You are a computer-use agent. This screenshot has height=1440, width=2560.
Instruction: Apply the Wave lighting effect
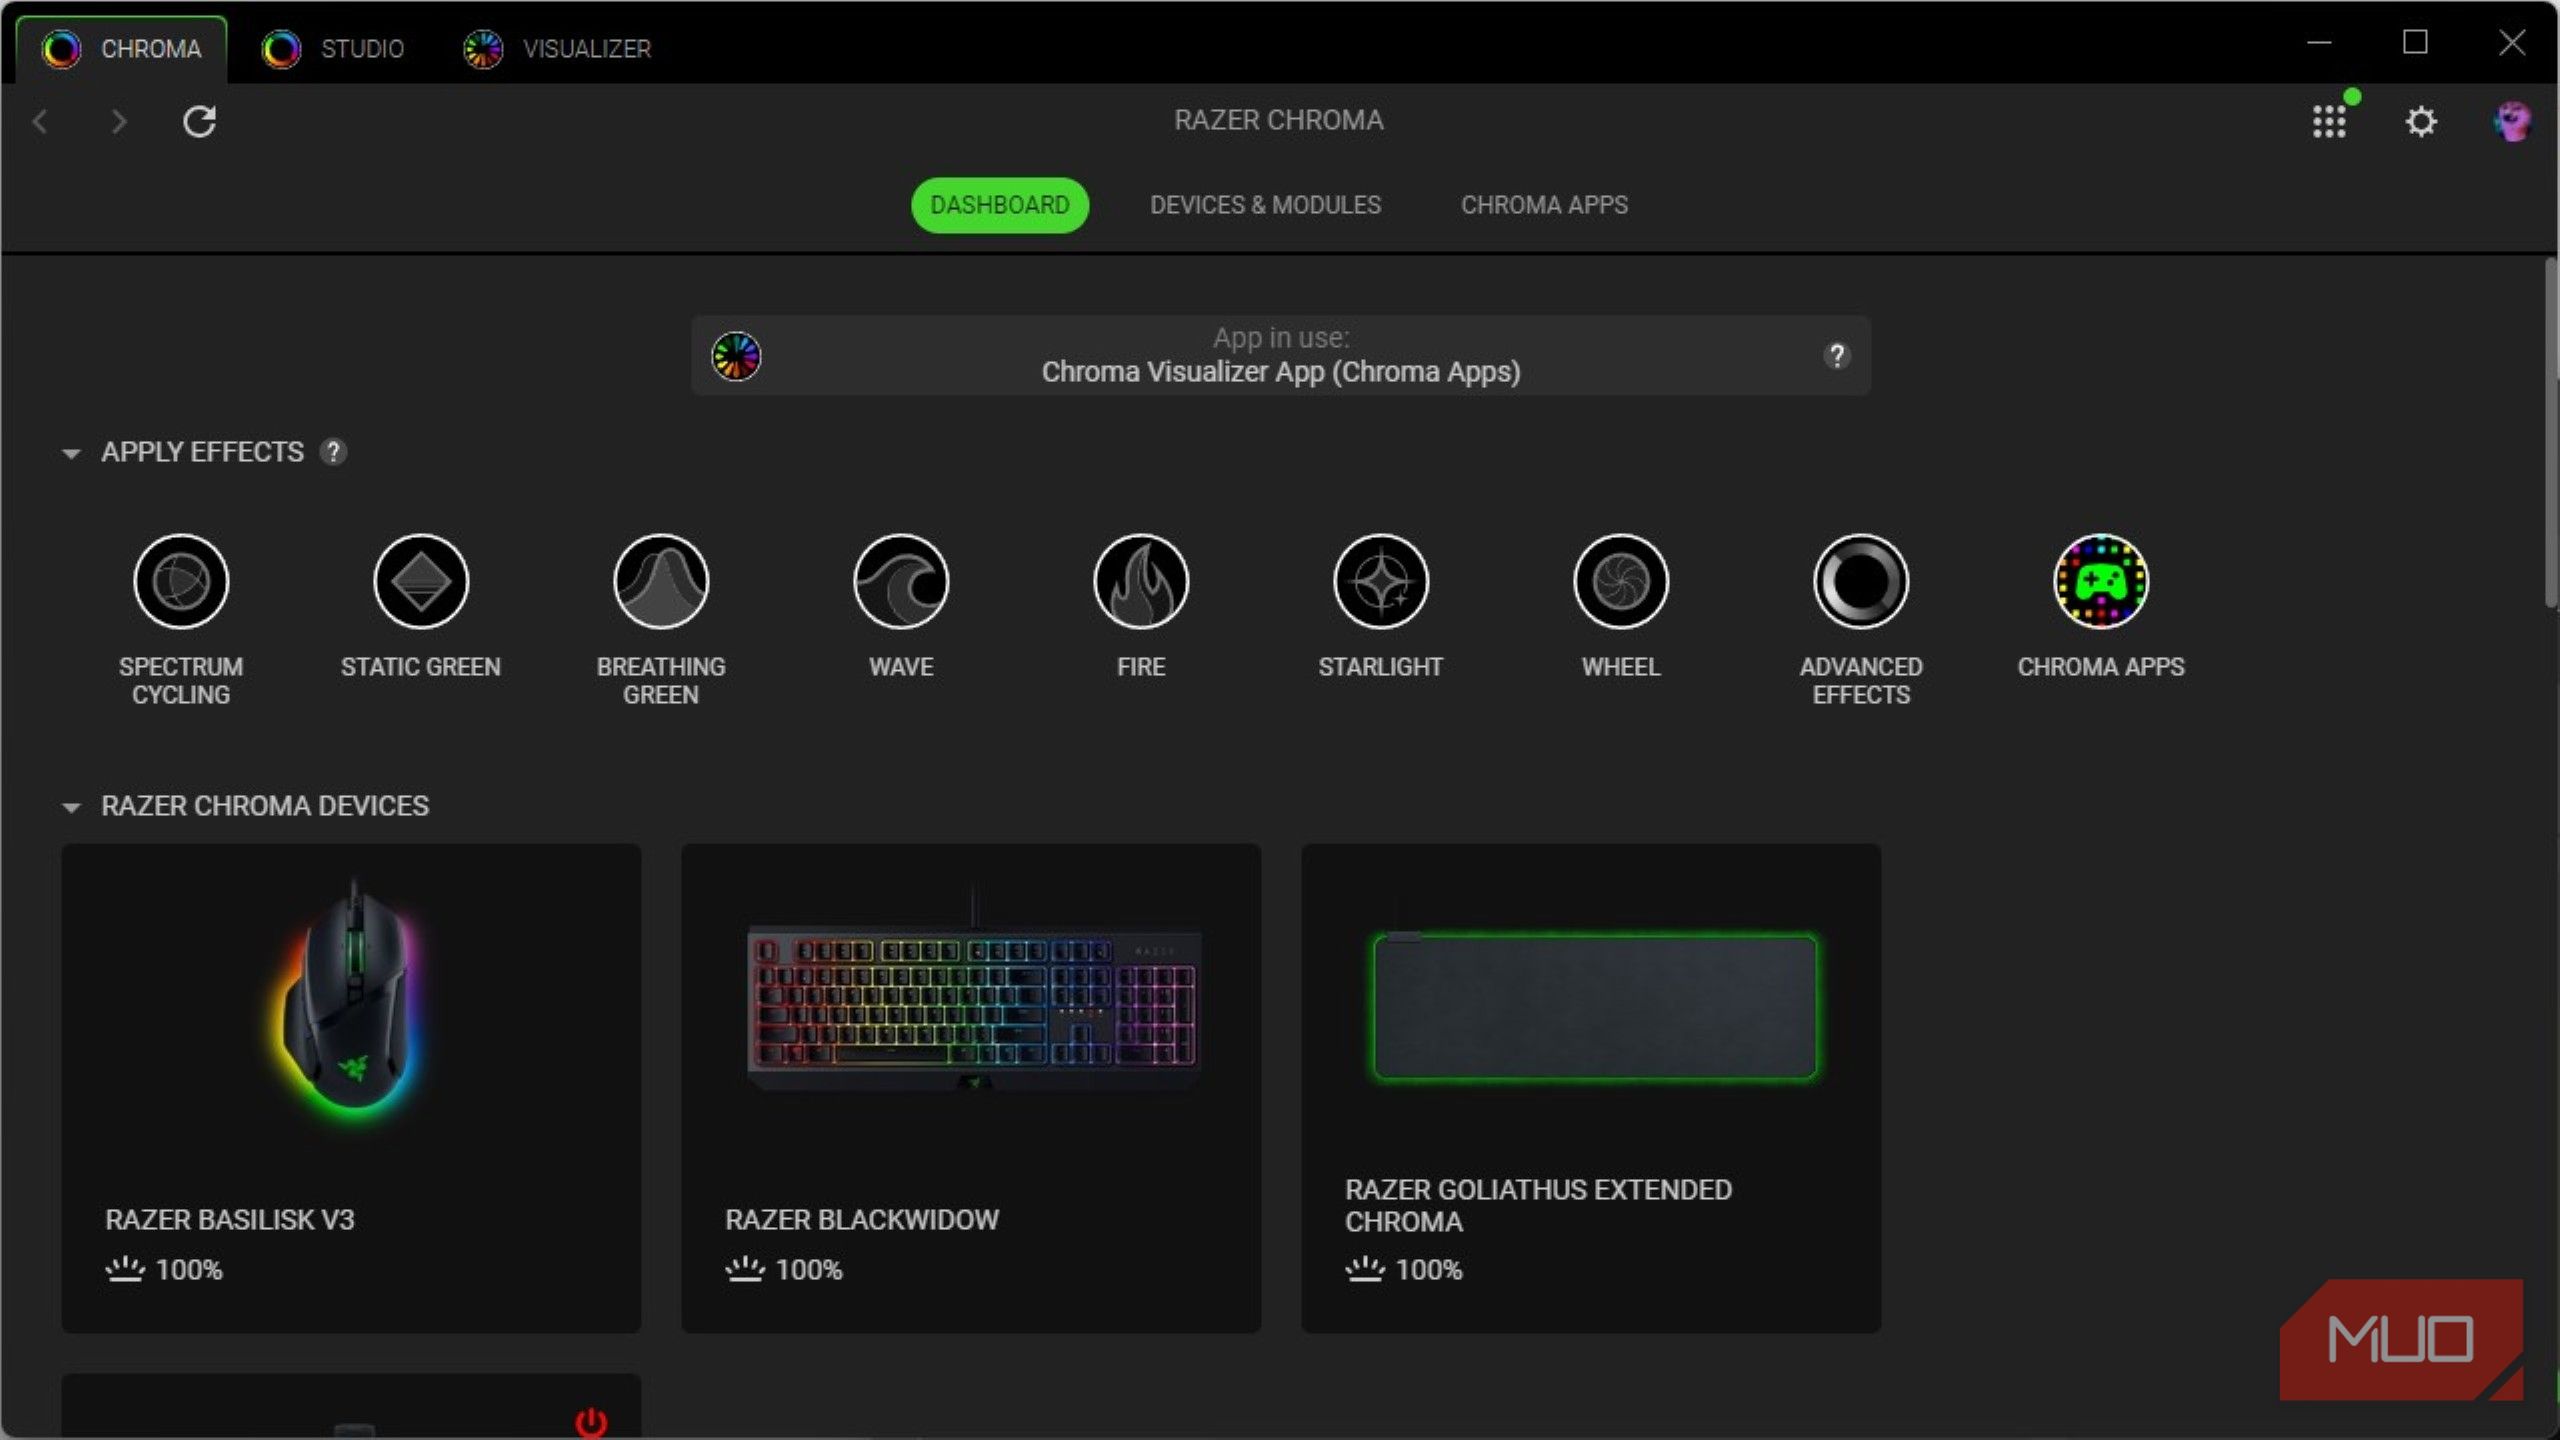tap(901, 581)
